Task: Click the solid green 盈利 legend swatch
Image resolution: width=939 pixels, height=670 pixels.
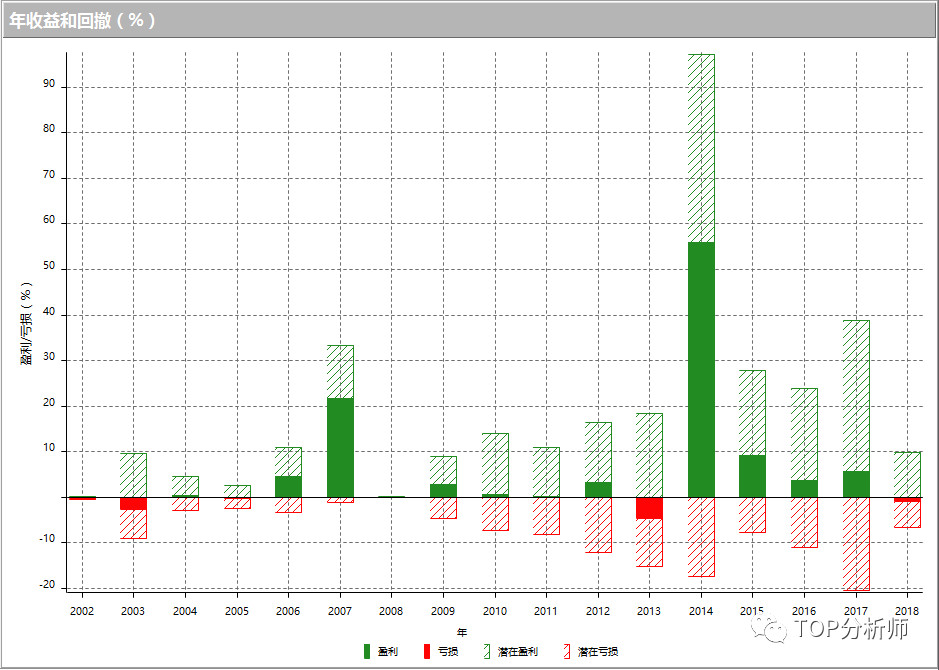Action: click(368, 652)
